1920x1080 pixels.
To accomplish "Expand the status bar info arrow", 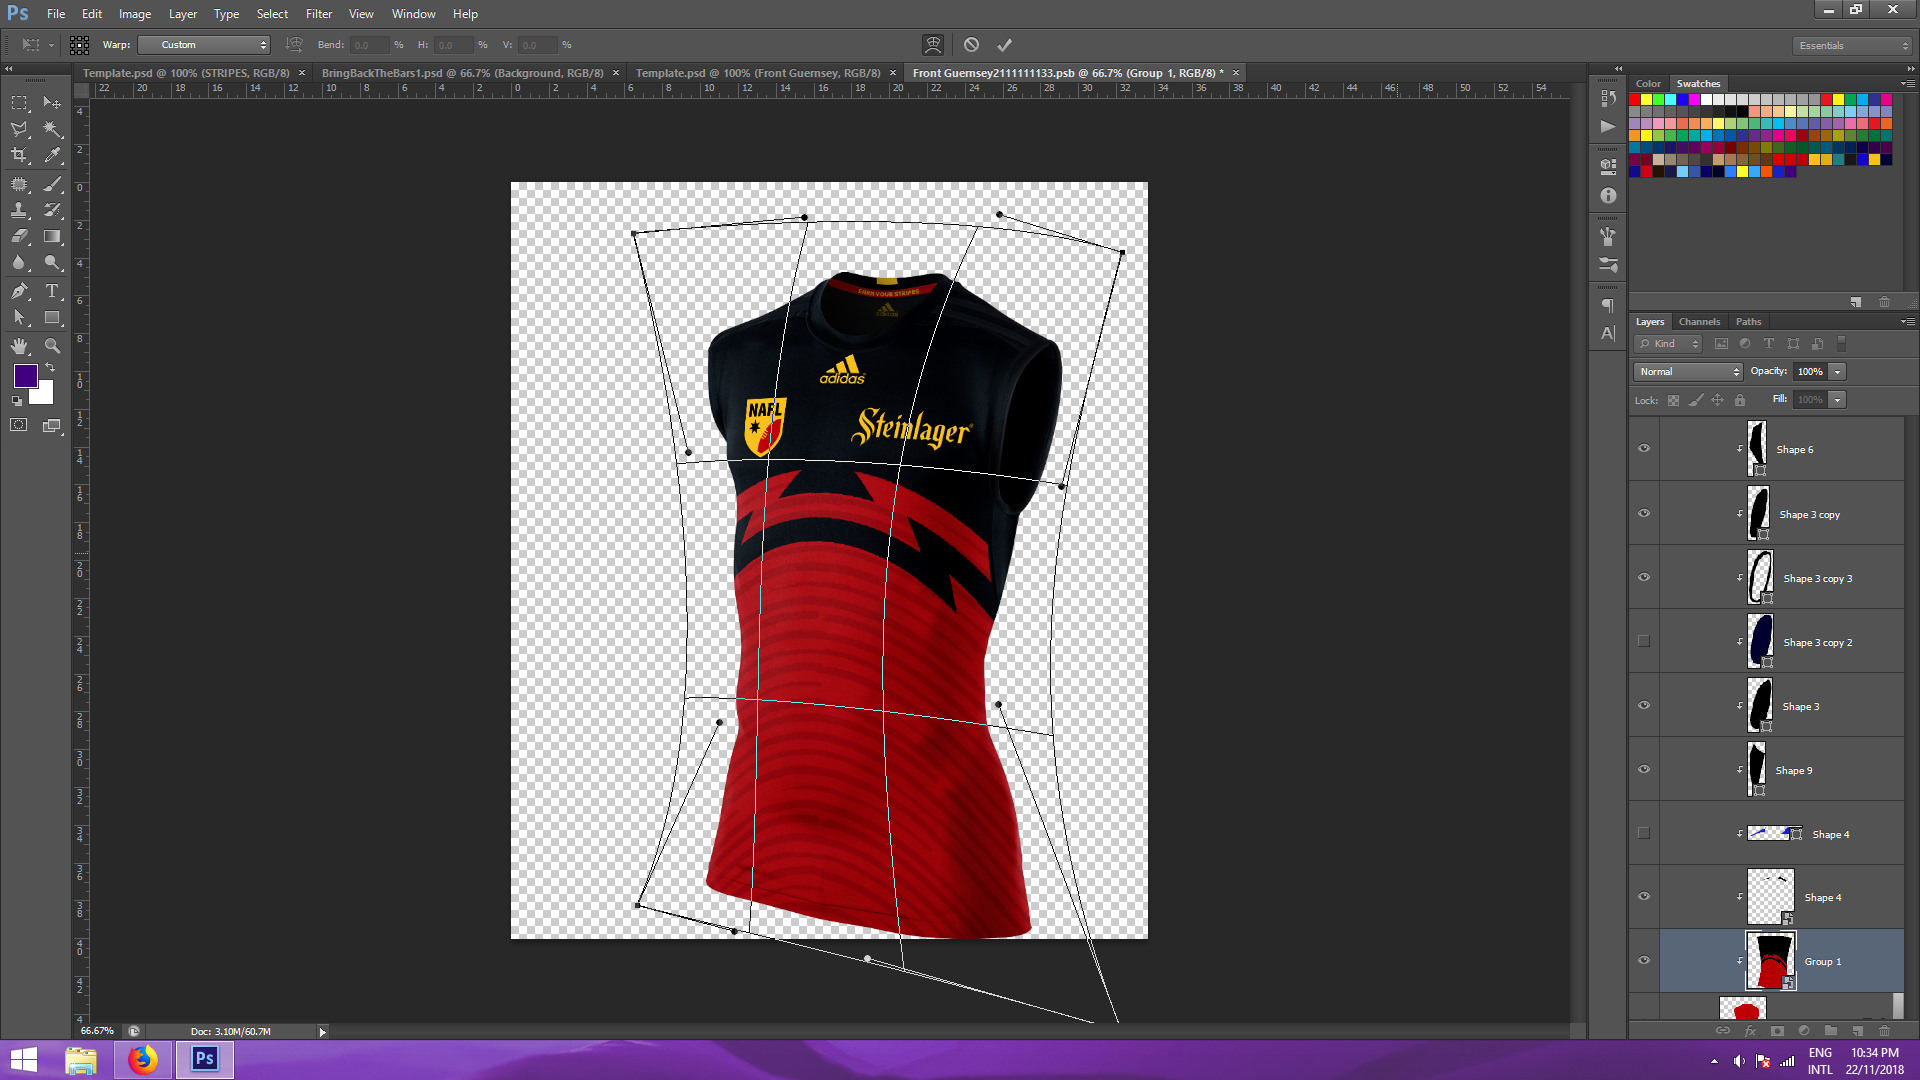I will coord(322,1032).
